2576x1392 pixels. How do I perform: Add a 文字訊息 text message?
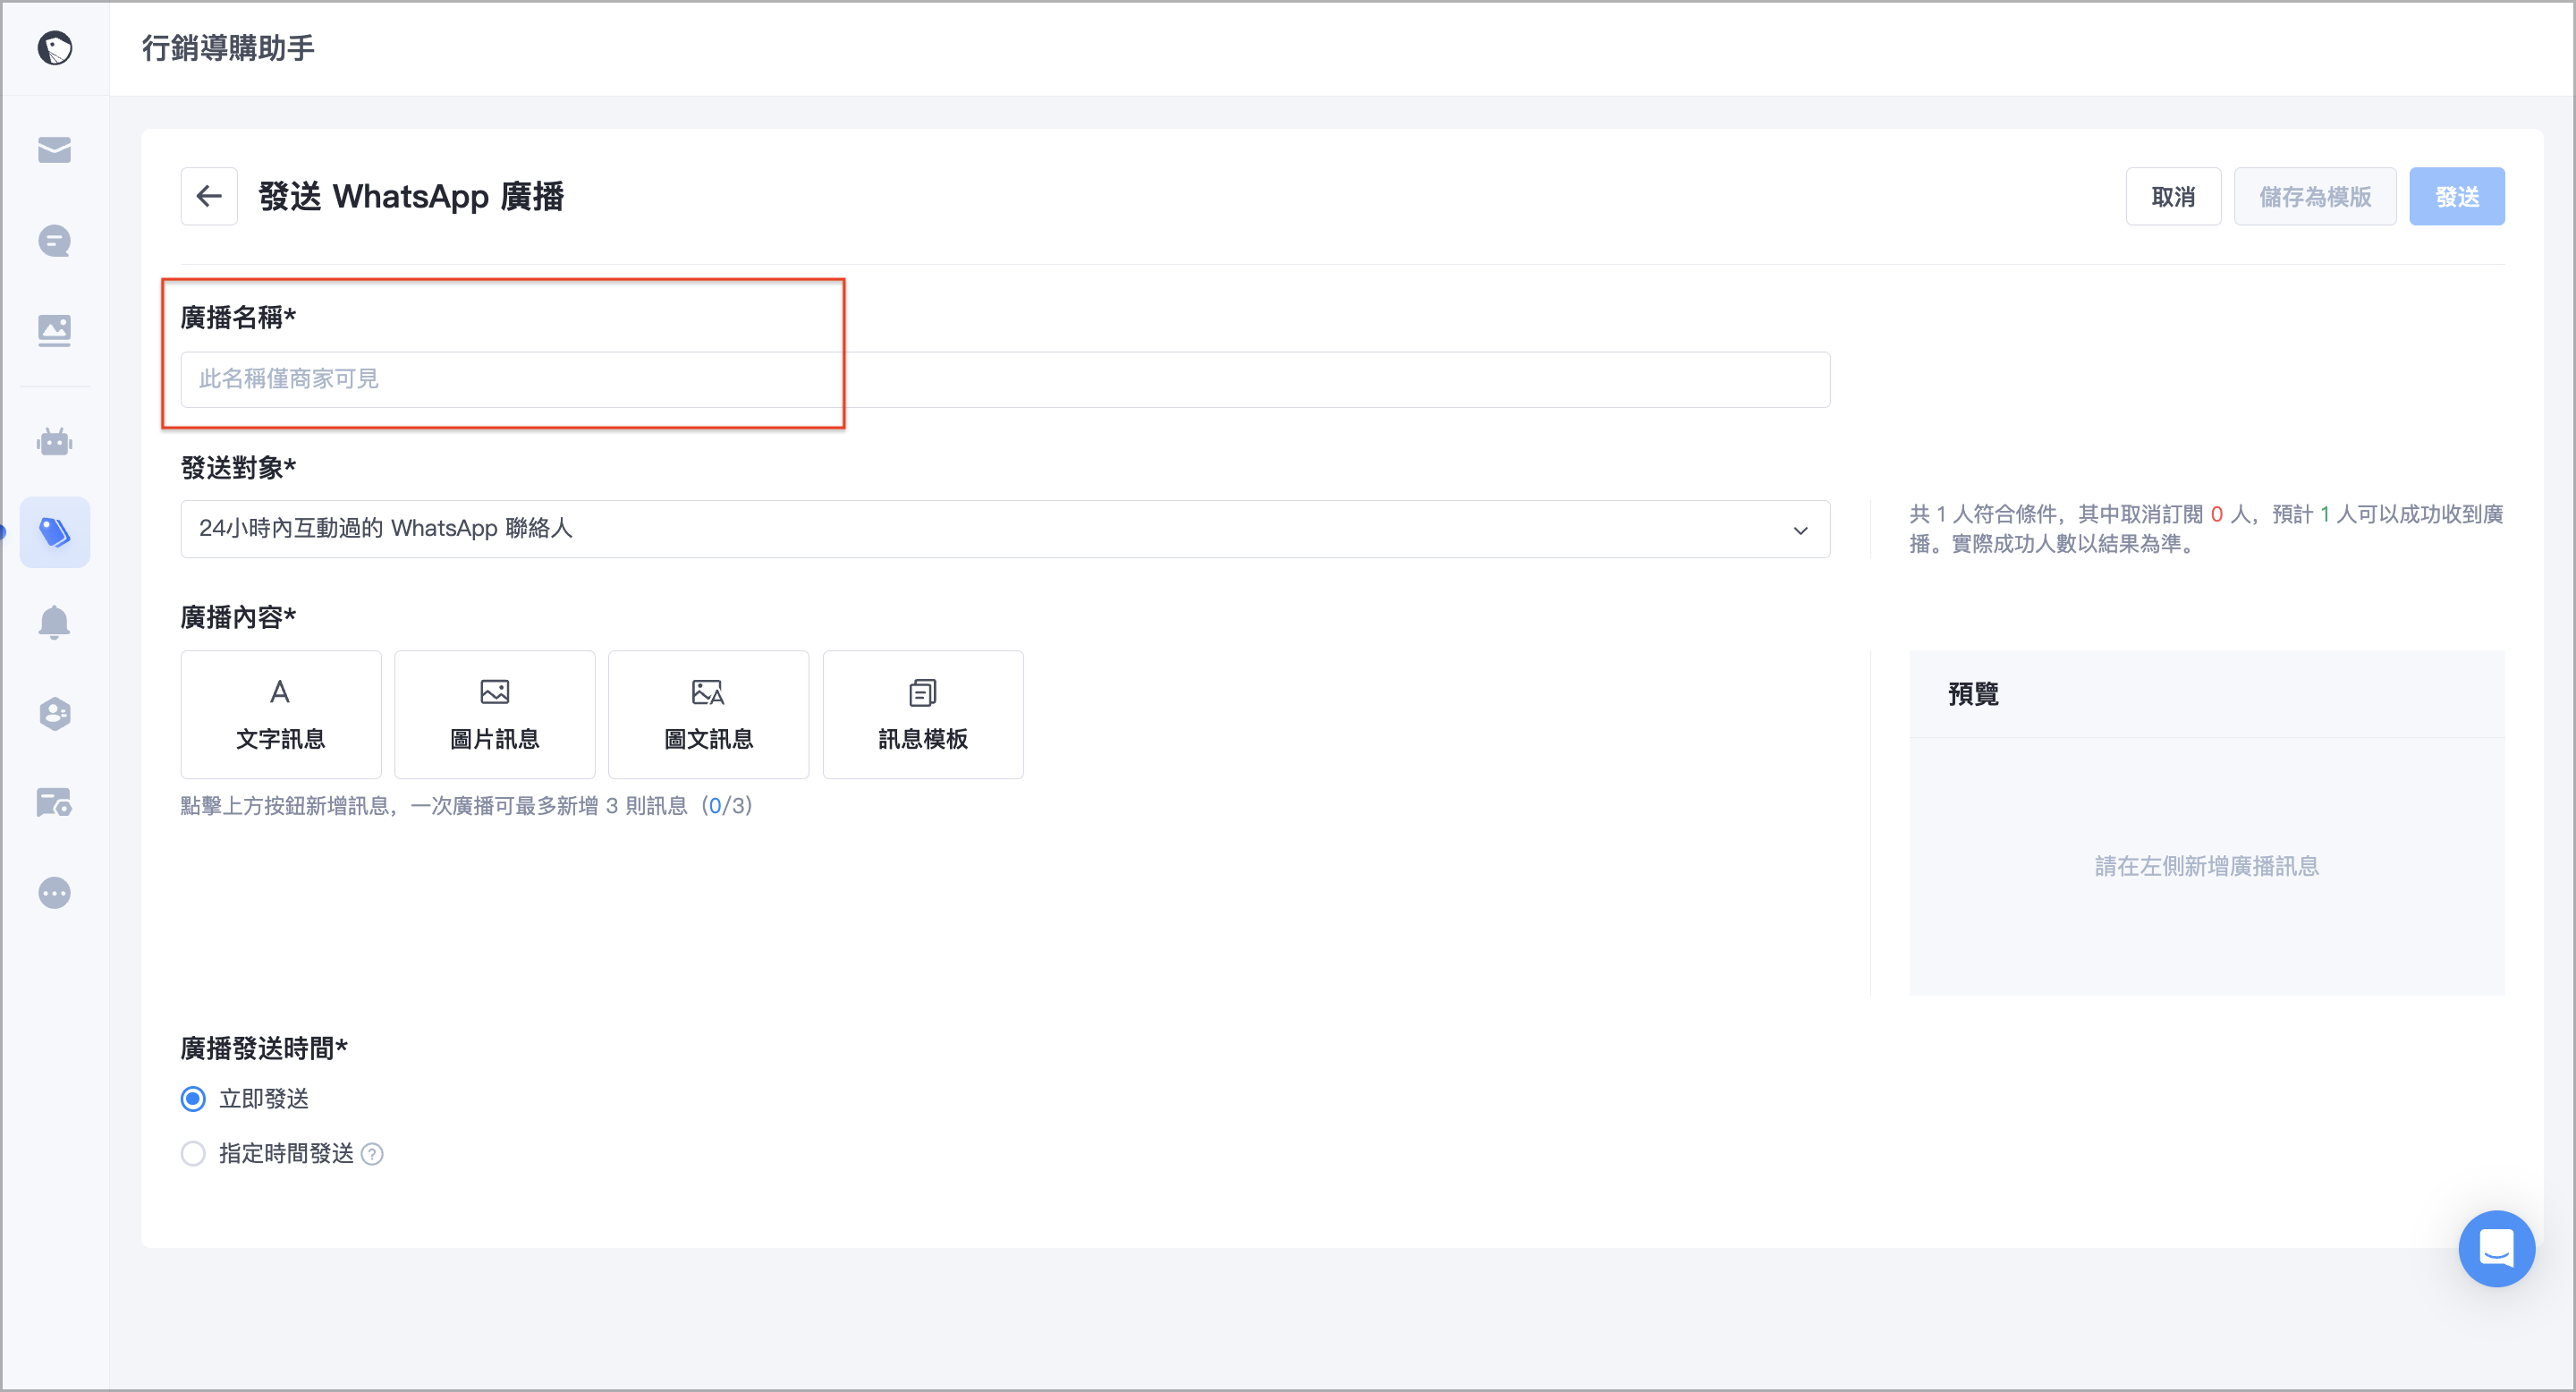[281, 714]
